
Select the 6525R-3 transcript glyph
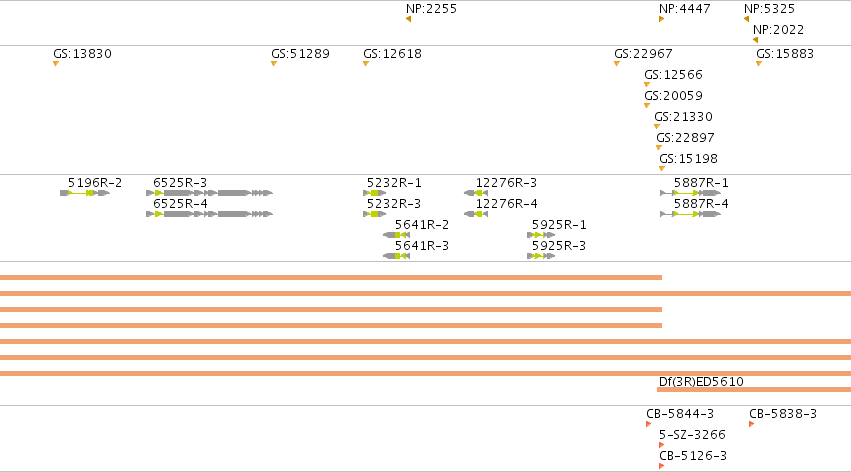point(209,193)
